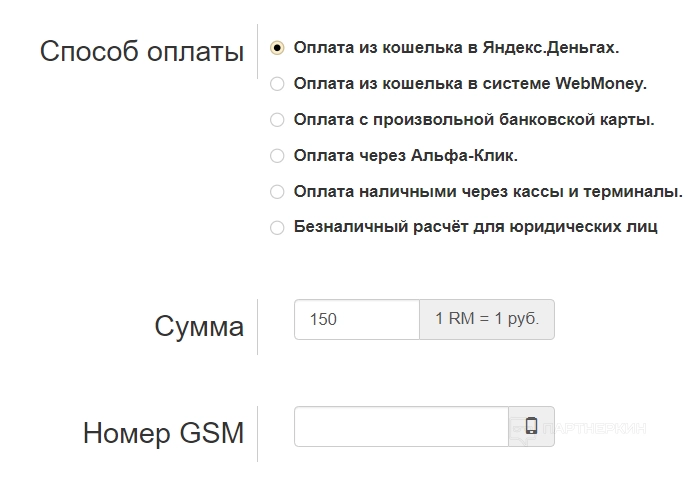
Task: Select the bank card payment radio button
Action: pyautogui.click(x=277, y=120)
